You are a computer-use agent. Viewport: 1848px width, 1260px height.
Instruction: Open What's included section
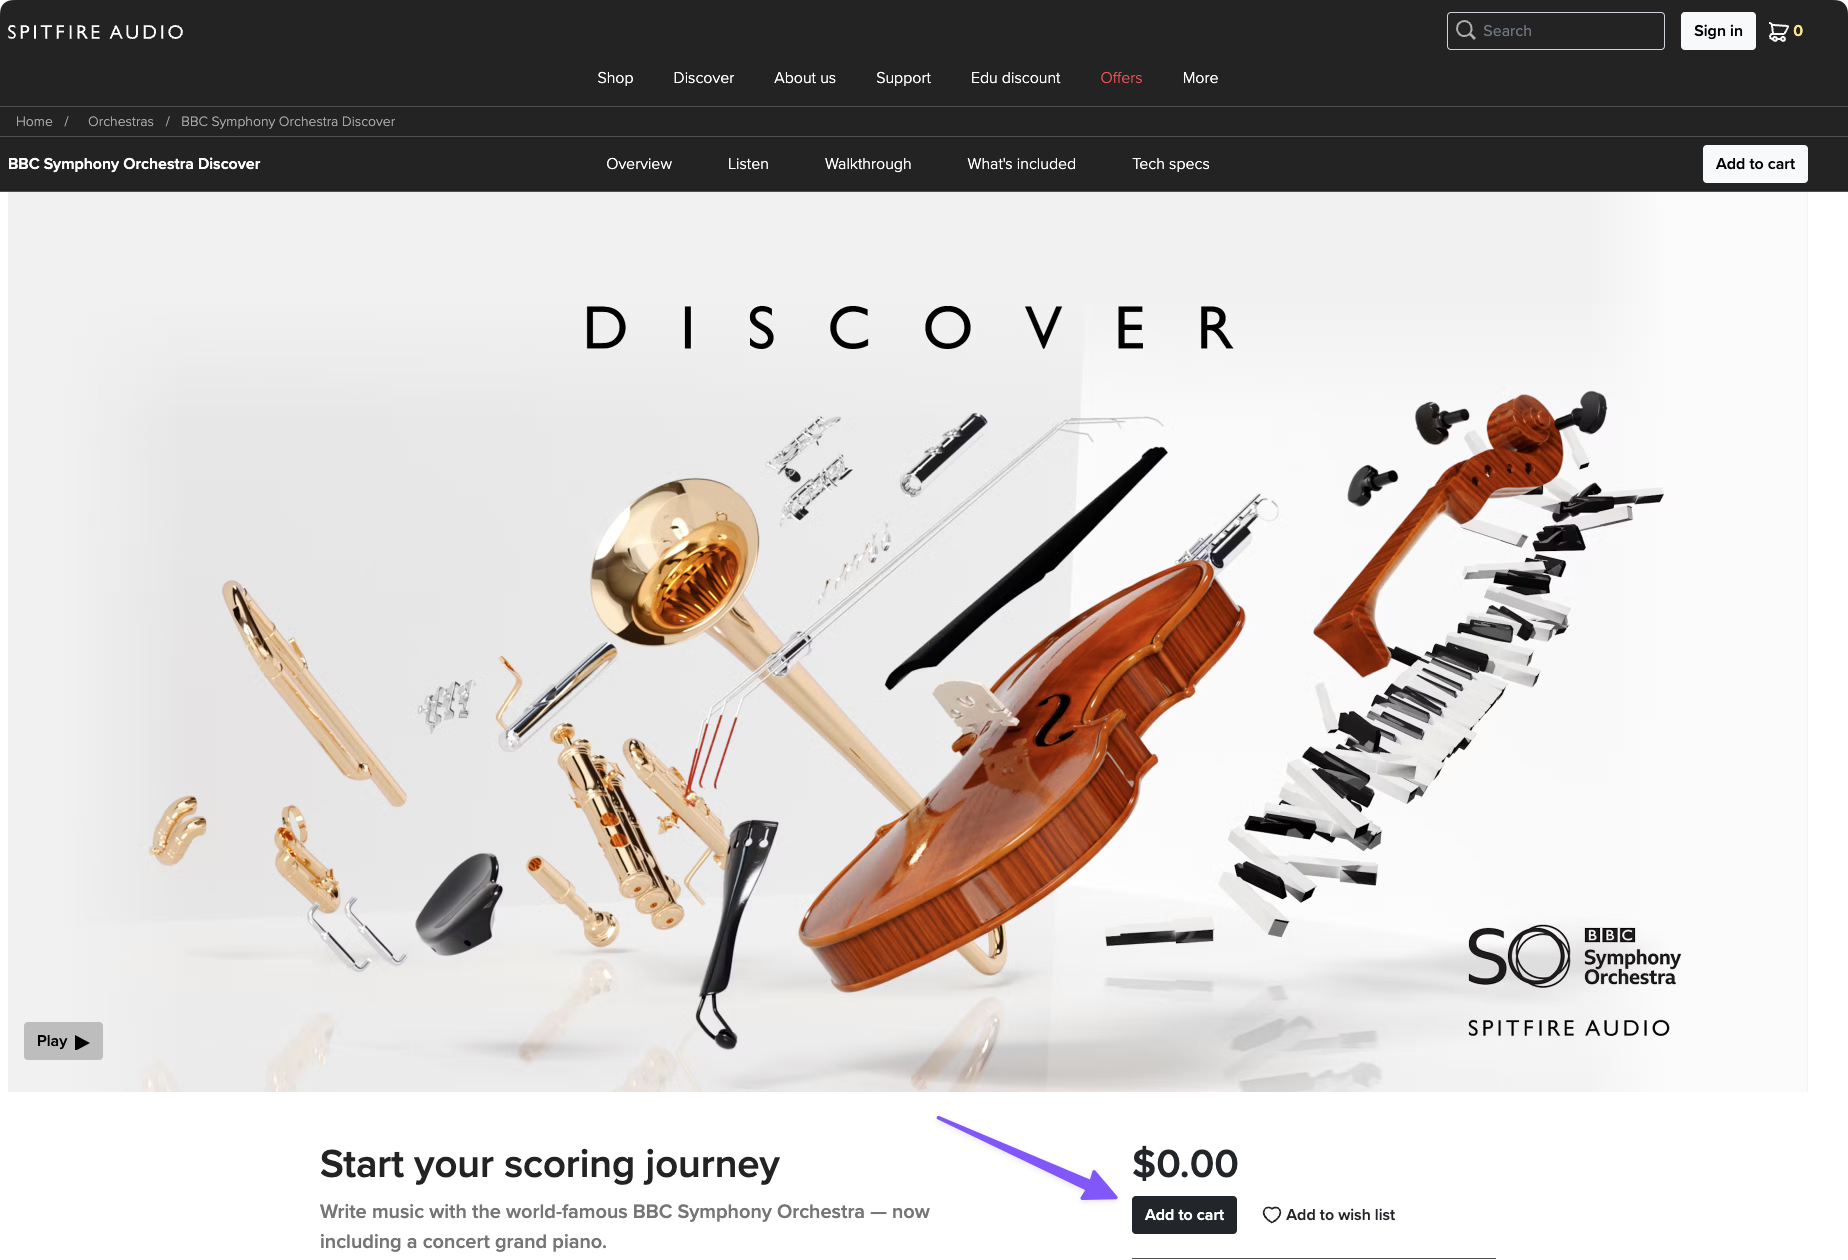click(x=1021, y=164)
